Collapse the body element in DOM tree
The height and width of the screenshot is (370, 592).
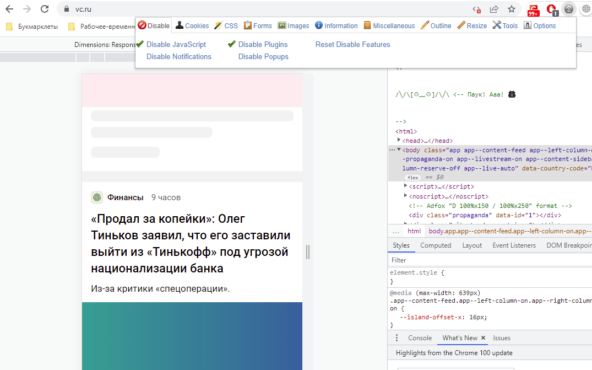tap(399, 150)
